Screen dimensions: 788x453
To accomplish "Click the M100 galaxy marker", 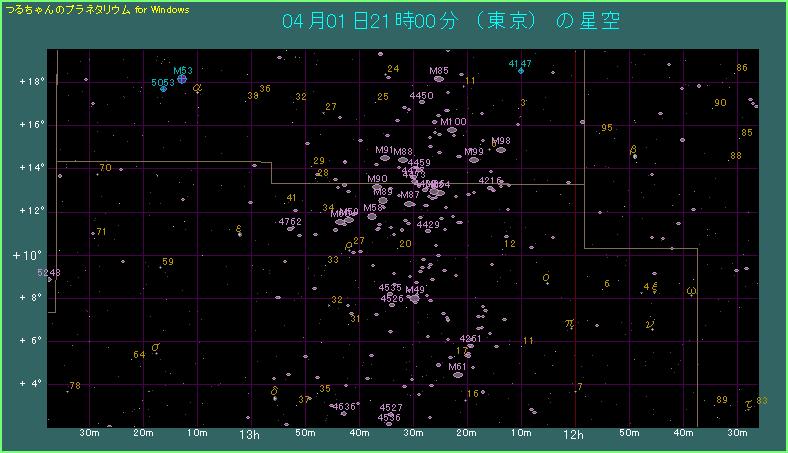I will point(452,130).
